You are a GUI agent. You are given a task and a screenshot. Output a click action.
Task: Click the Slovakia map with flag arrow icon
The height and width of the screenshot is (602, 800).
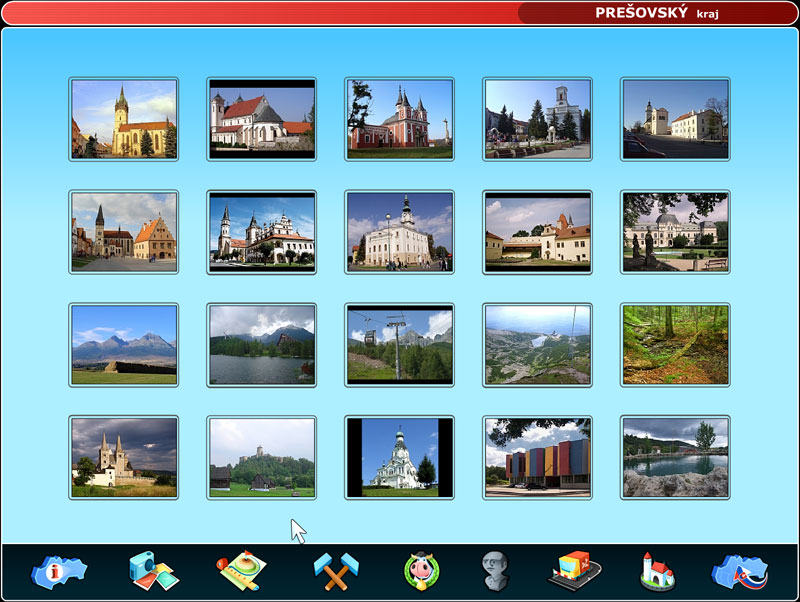pyautogui.click(x=739, y=572)
